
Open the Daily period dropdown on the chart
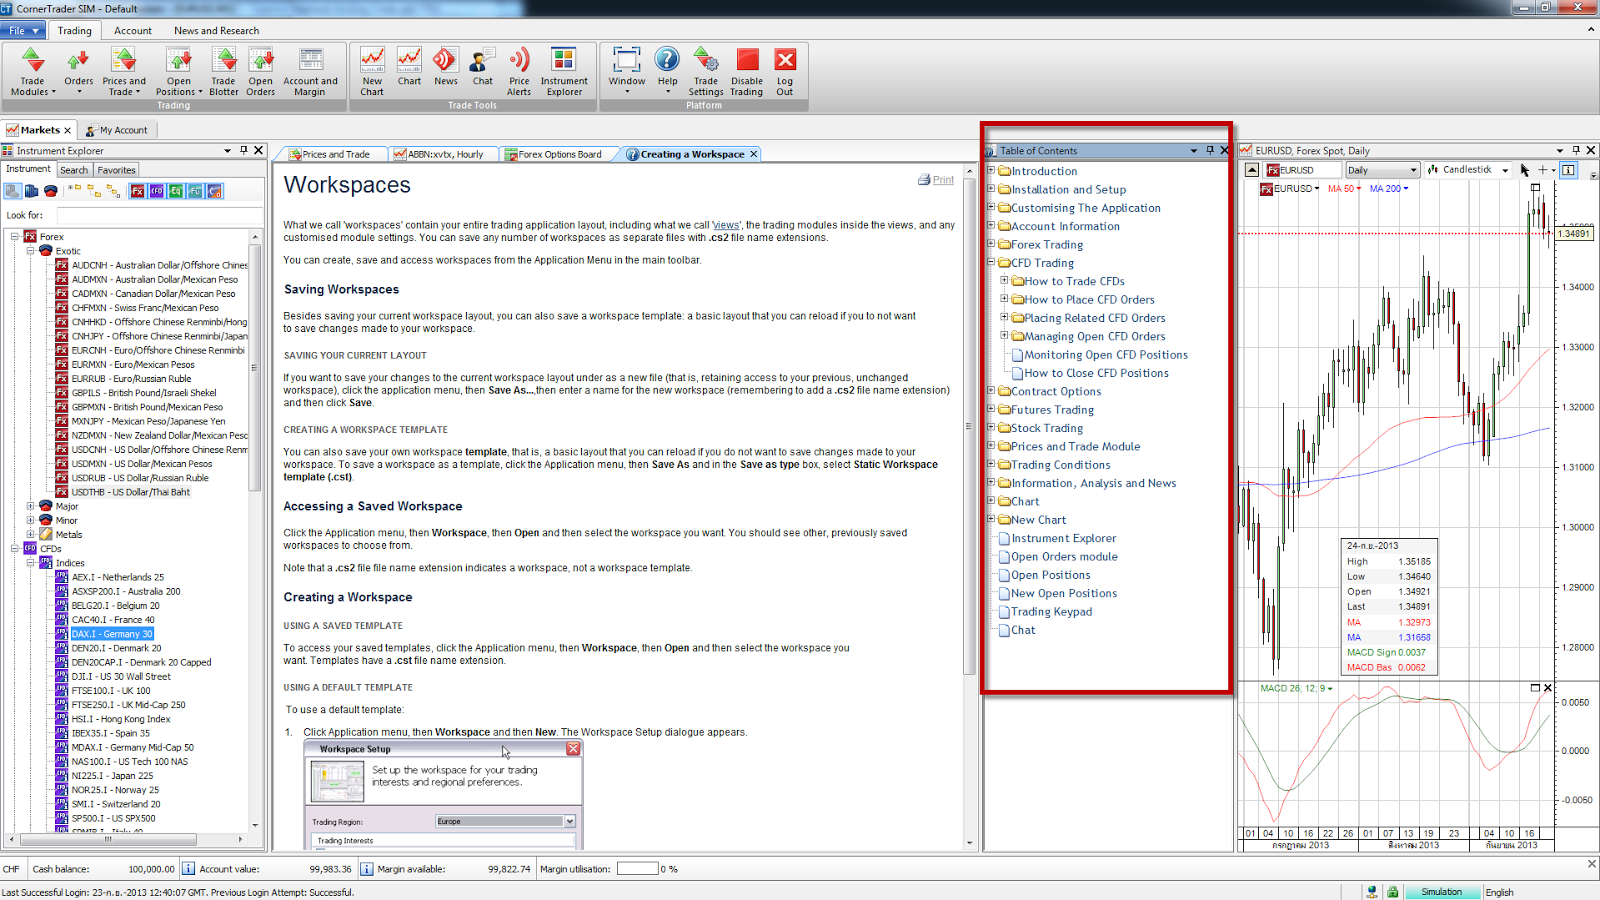click(1382, 170)
